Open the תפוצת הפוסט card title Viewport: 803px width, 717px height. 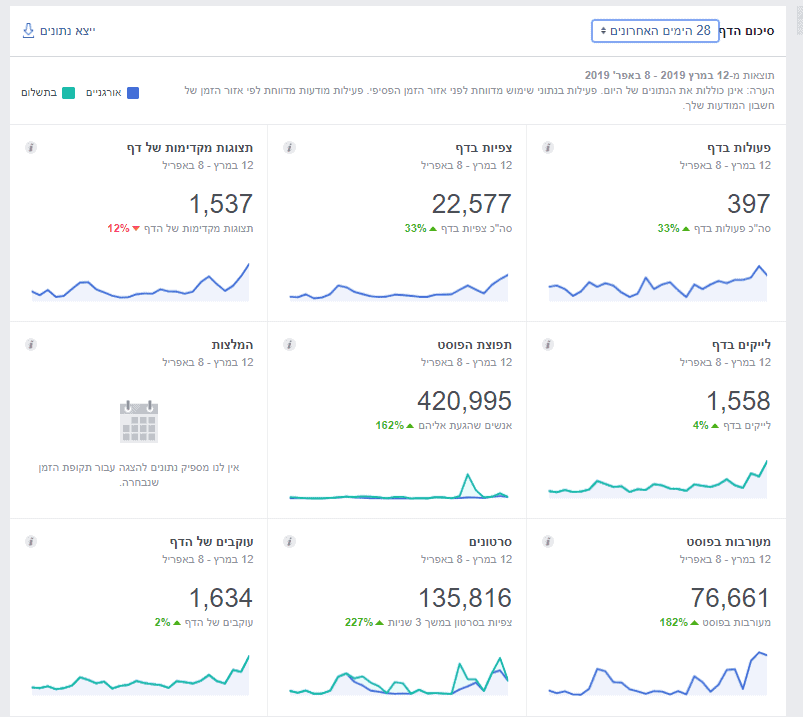476,345
